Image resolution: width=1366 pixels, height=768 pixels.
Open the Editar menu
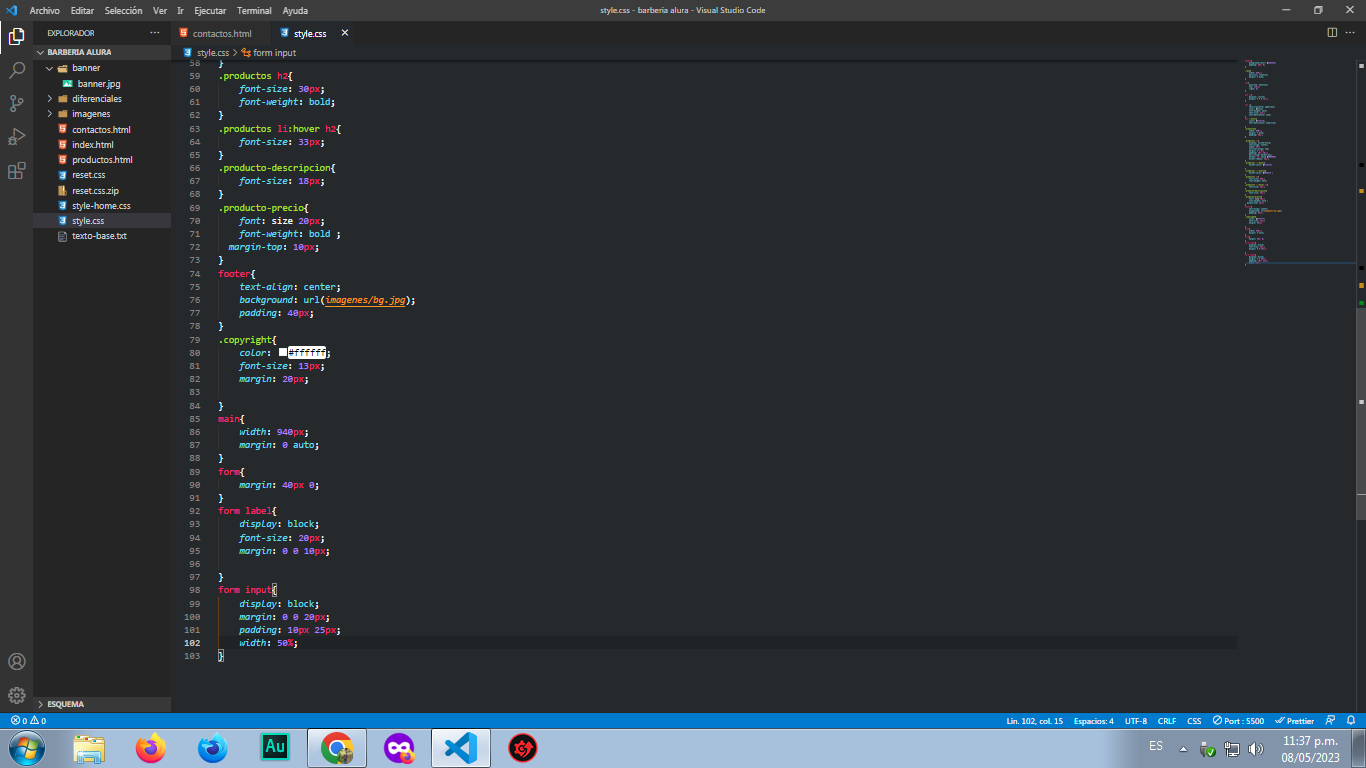point(82,10)
